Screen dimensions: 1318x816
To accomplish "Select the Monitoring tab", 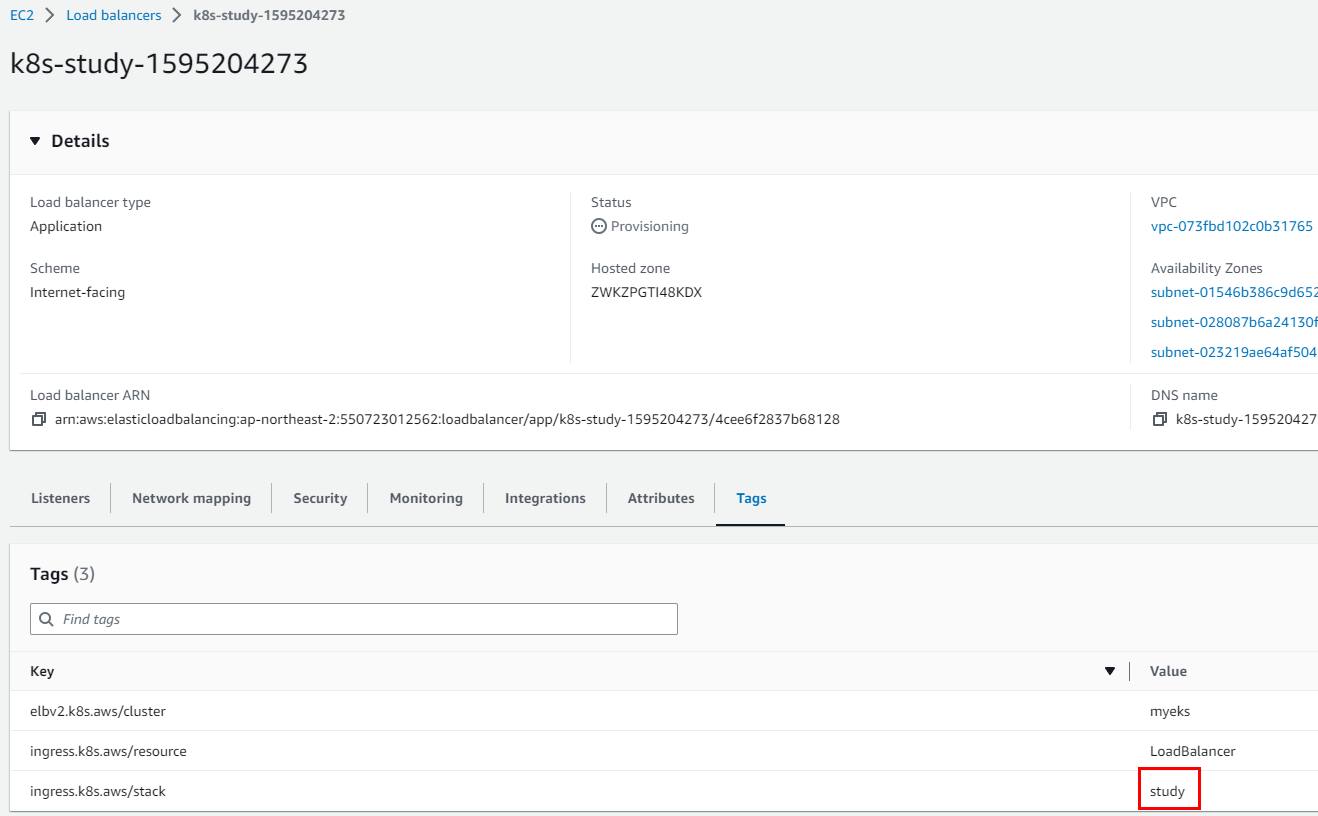I will 426,498.
